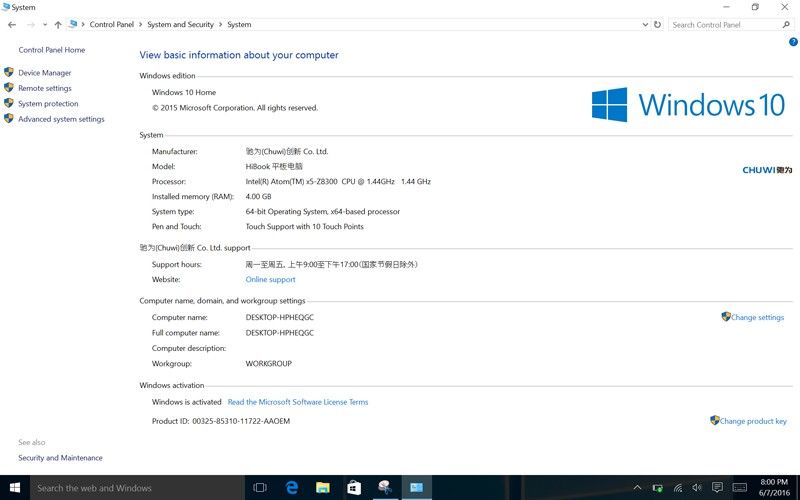Open the Start menu
The image size is (800, 500).
15,488
